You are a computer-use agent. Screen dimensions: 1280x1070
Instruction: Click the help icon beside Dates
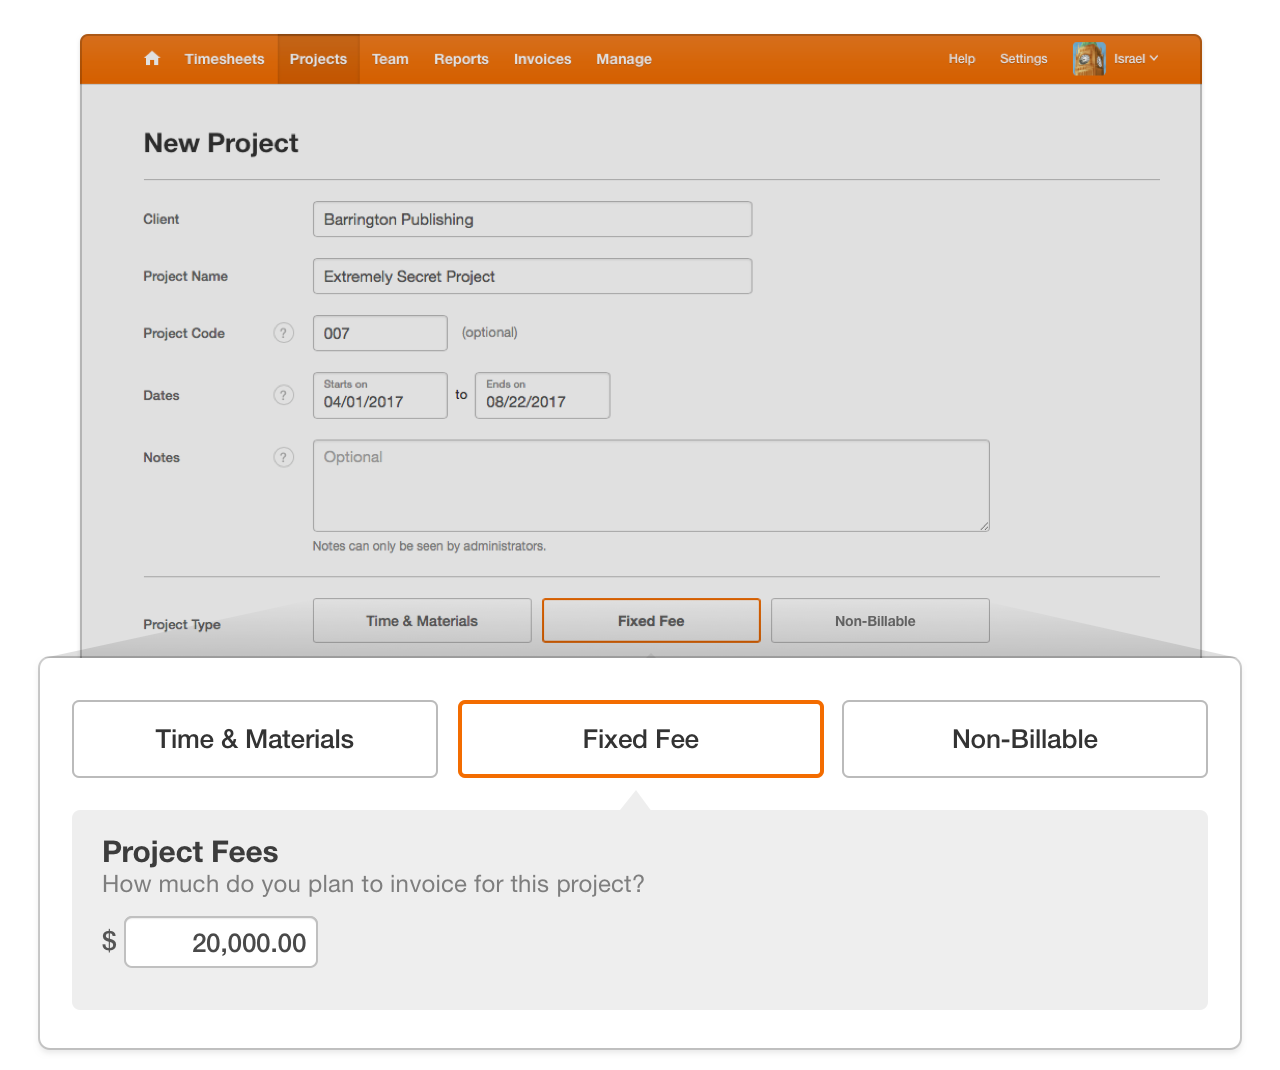(283, 395)
